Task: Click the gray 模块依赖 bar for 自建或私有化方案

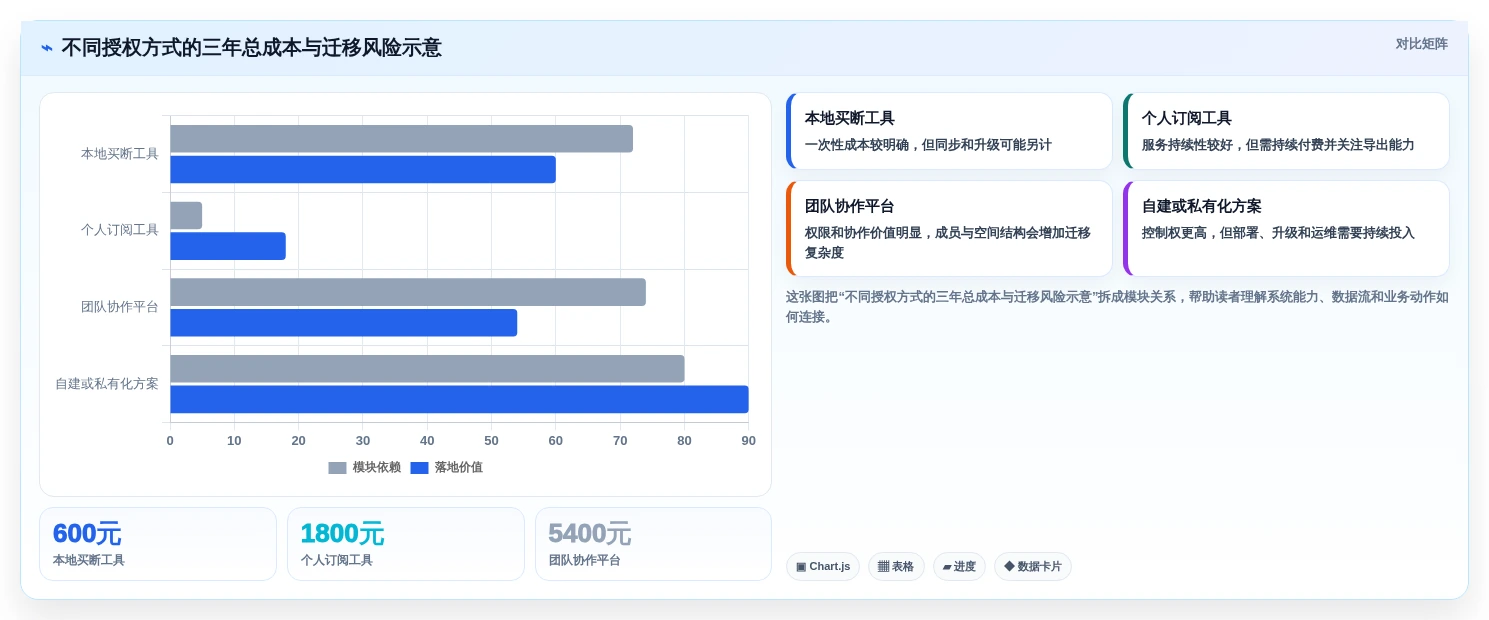Action: point(427,369)
